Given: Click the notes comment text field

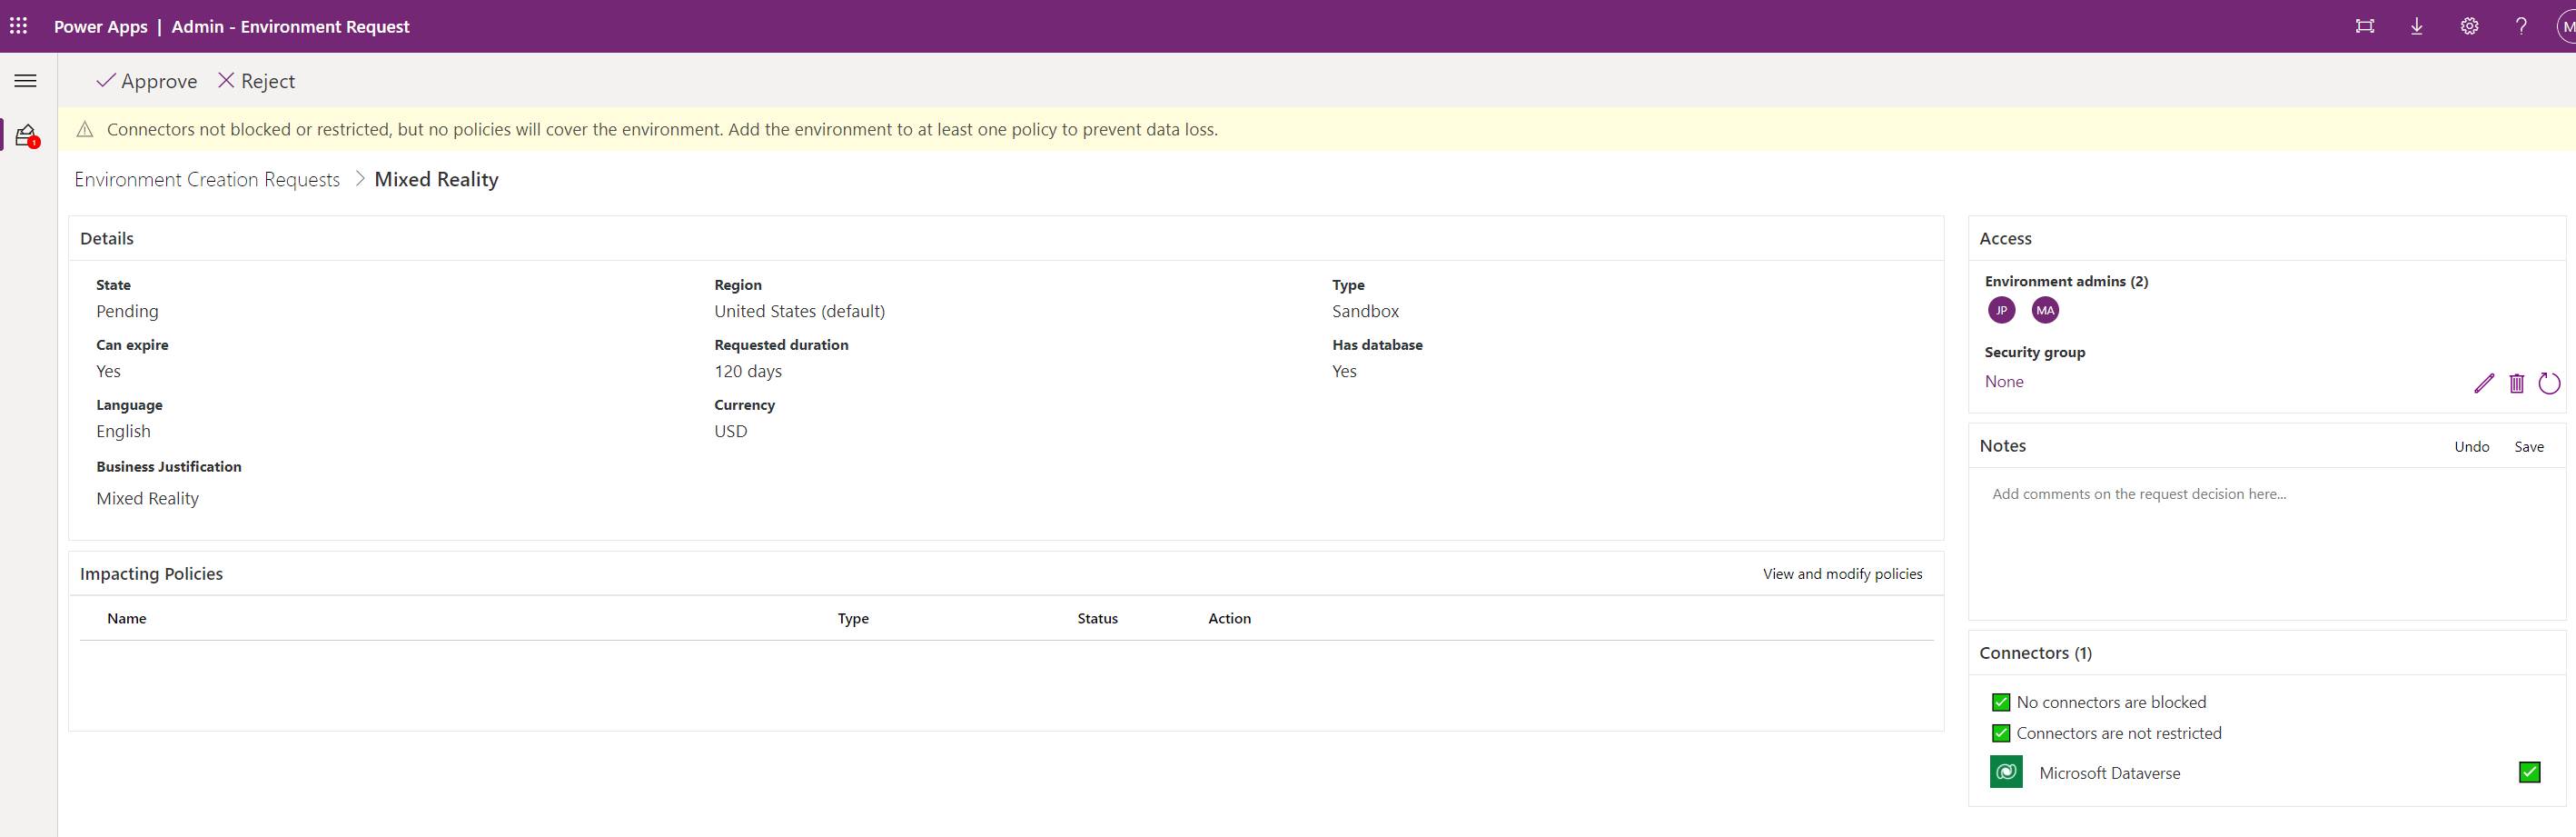Looking at the screenshot, I should click(x=2264, y=540).
